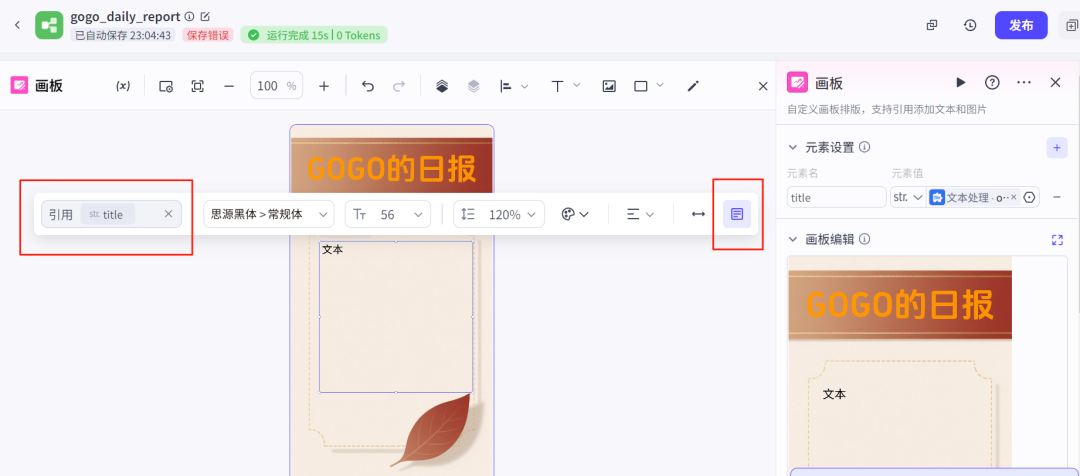Open the 思源黑体 > 常规体 font dropdown

[269, 214]
